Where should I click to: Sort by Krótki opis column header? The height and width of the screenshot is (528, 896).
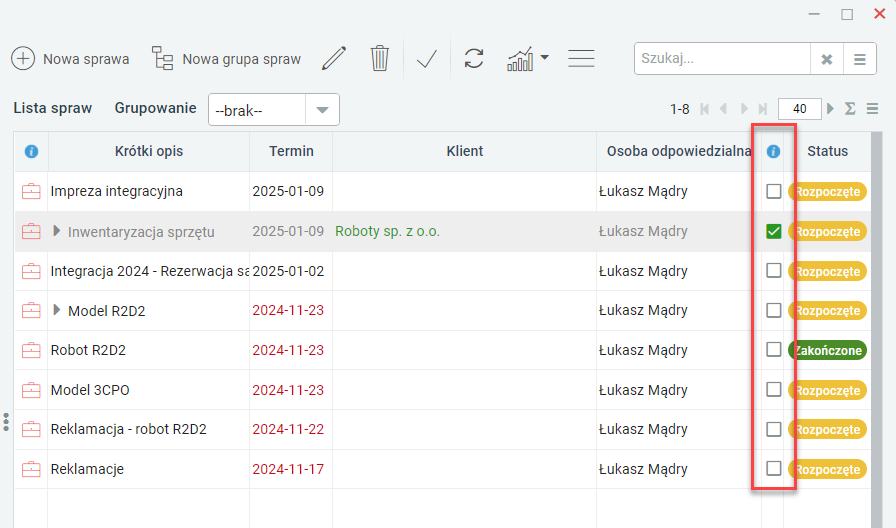149,151
